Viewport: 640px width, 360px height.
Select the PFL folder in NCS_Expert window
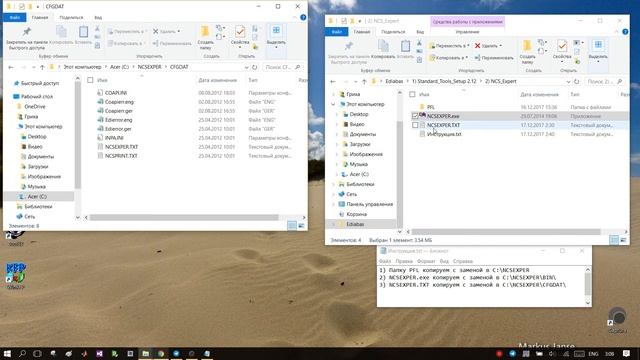(430, 107)
